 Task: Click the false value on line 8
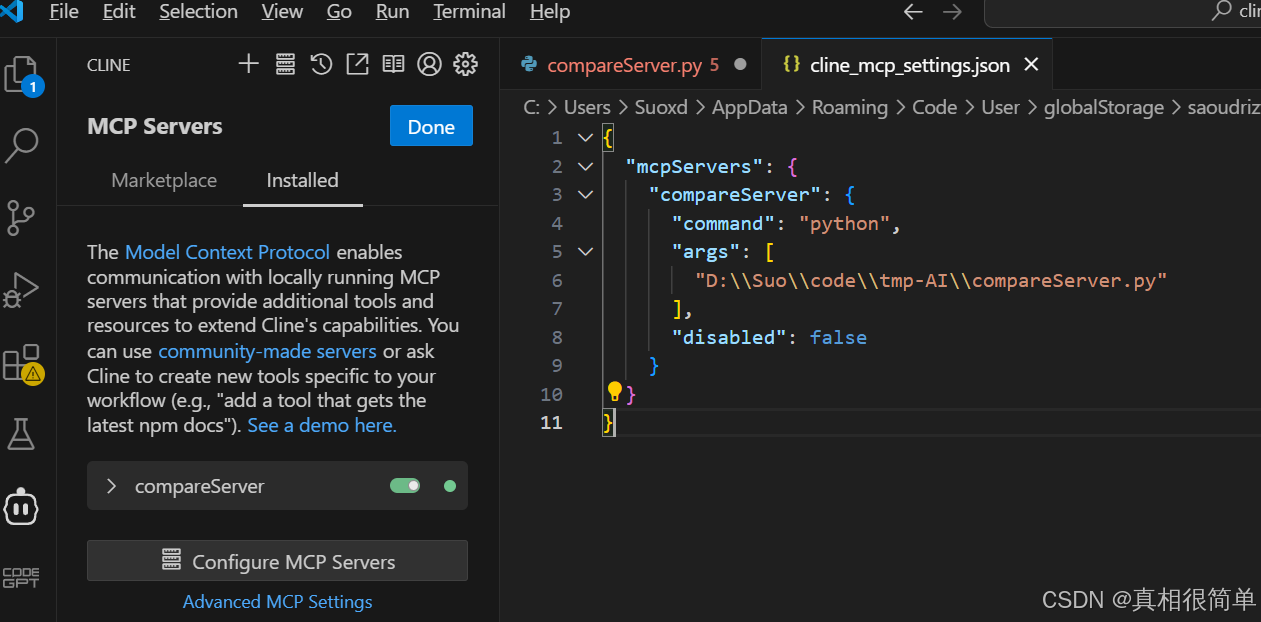point(838,337)
